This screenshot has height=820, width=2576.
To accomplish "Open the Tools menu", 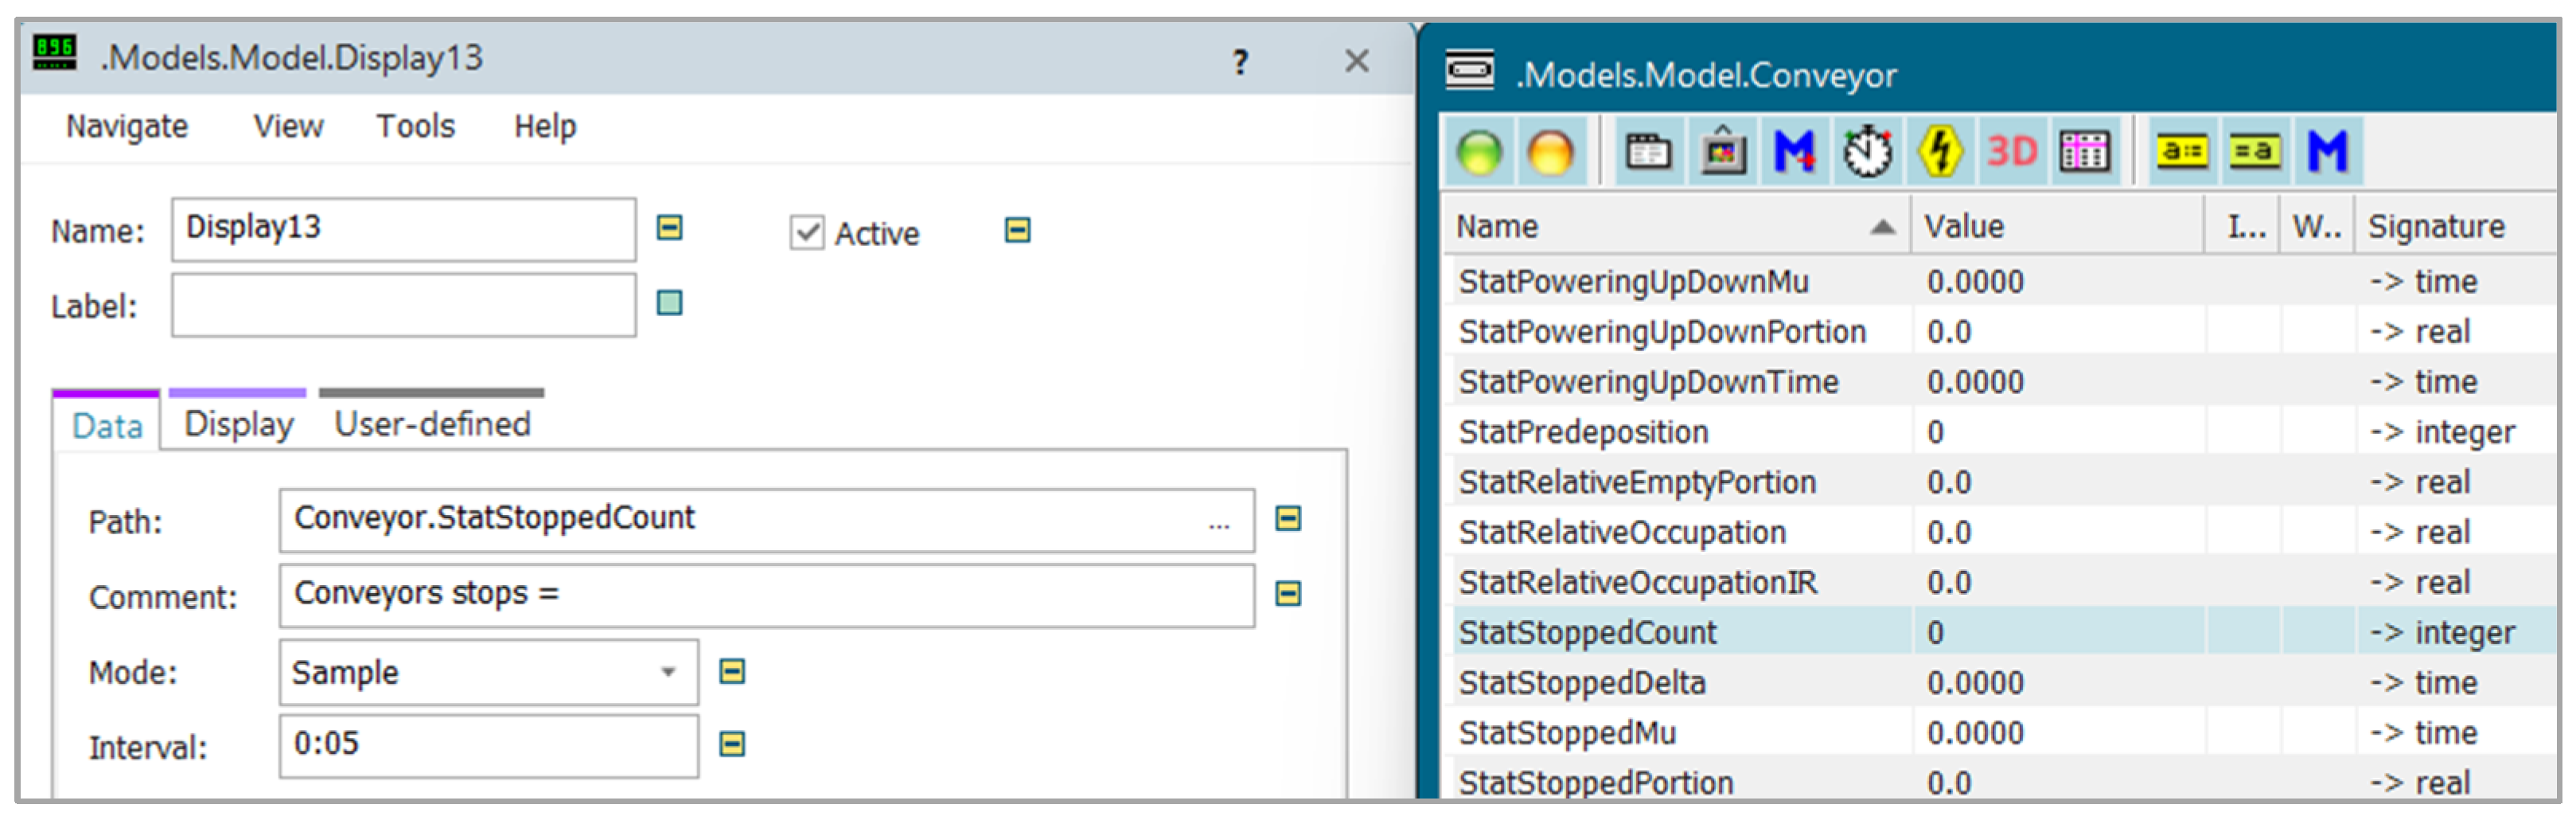I will 415,126.
